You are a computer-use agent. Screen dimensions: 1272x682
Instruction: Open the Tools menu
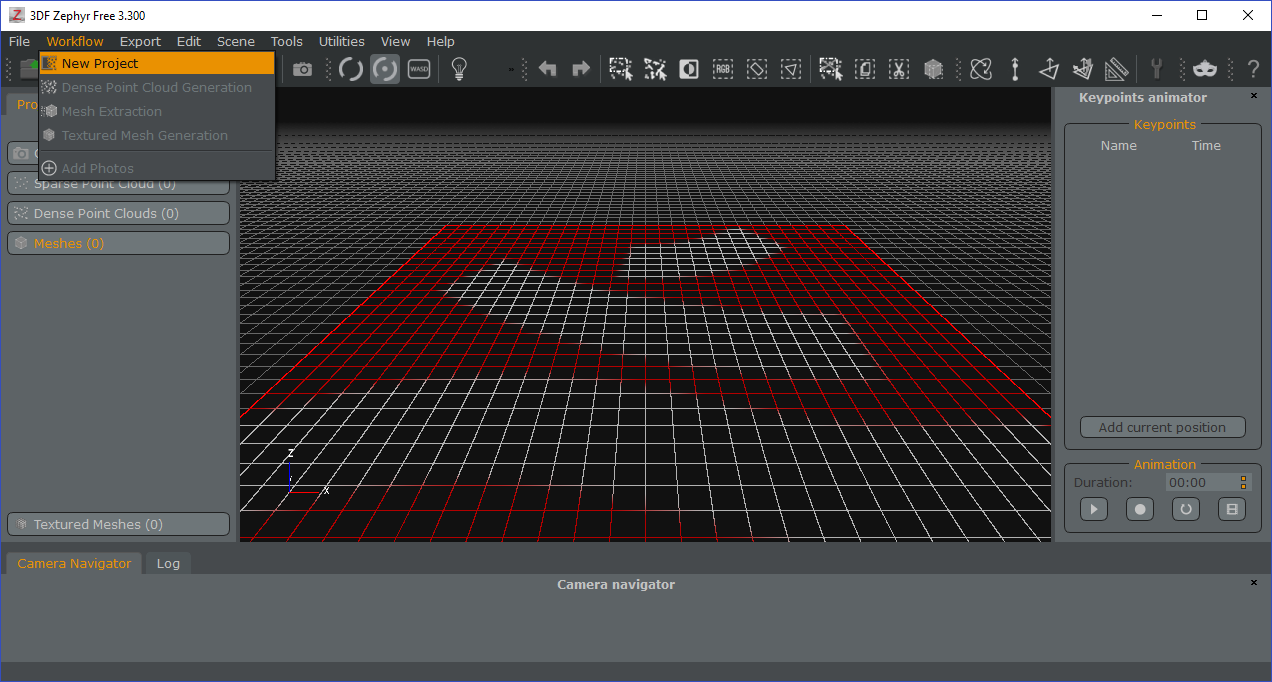[x=286, y=41]
